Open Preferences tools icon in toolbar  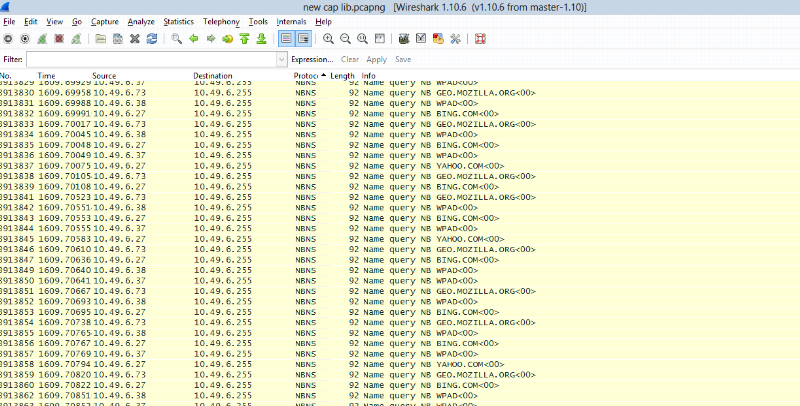455,39
